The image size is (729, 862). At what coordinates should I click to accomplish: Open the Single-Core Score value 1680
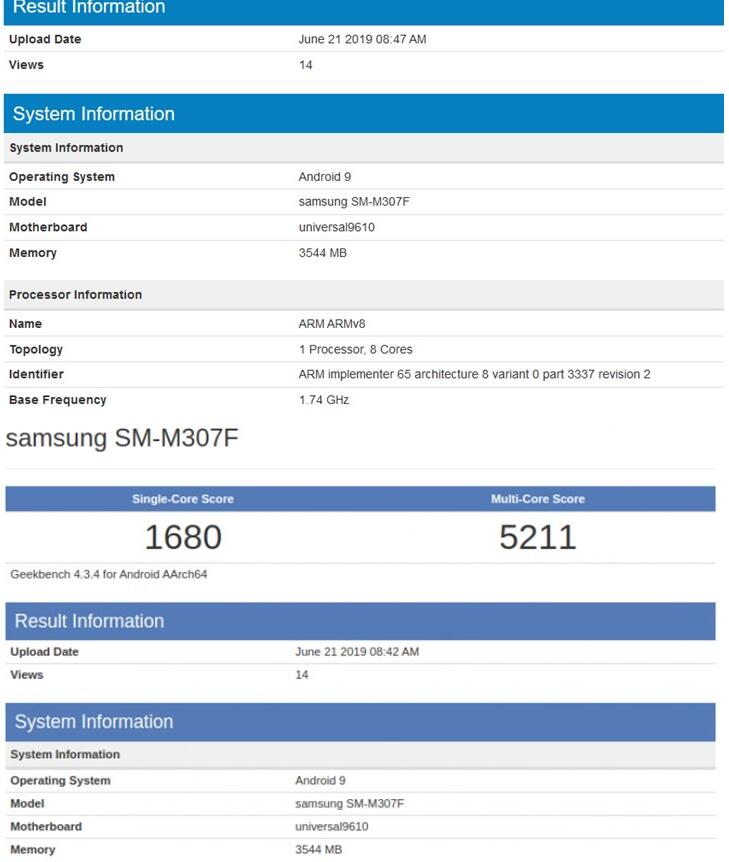(x=183, y=537)
